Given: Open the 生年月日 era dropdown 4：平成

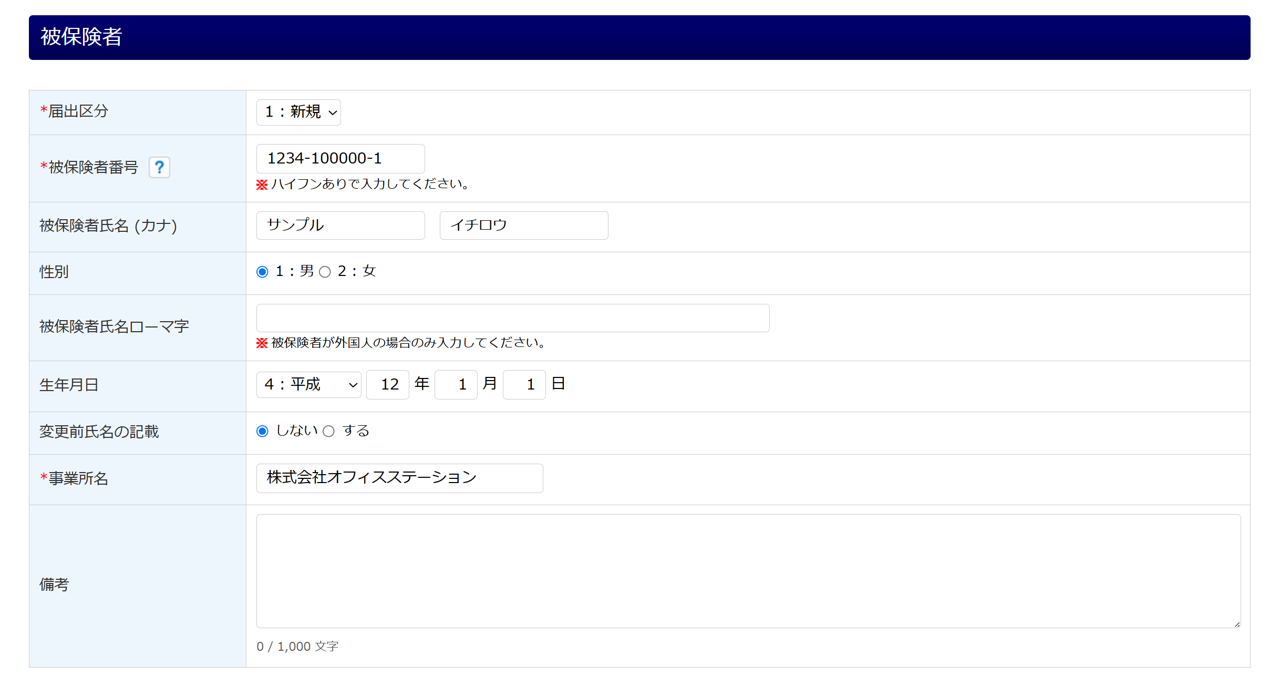Looking at the screenshot, I should [x=309, y=385].
